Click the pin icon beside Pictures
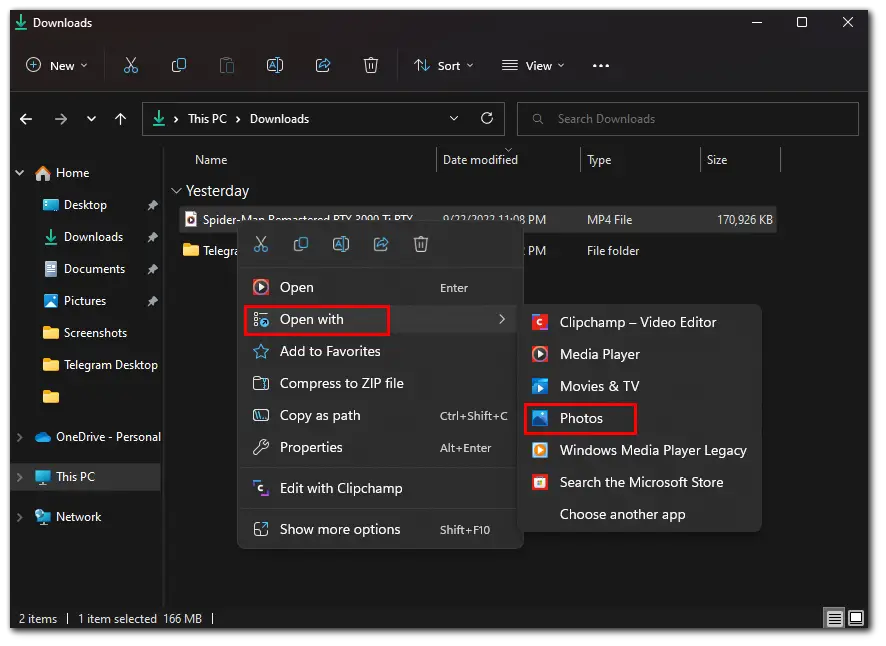 tap(152, 301)
